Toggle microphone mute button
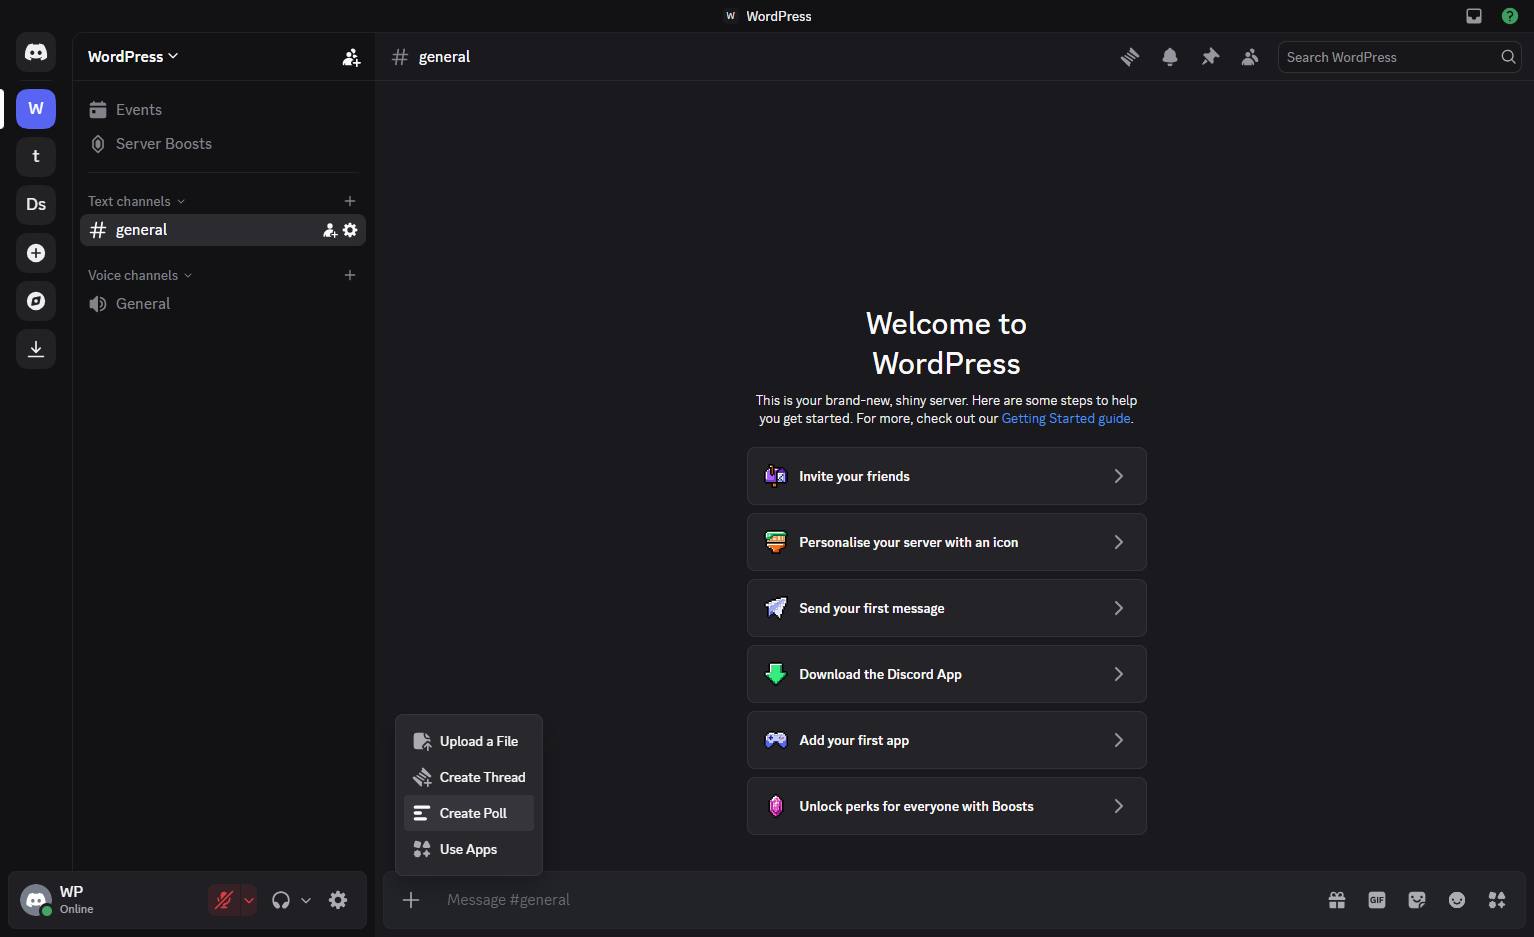The width and height of the screenshot is (1534, 937). [224, 900]
